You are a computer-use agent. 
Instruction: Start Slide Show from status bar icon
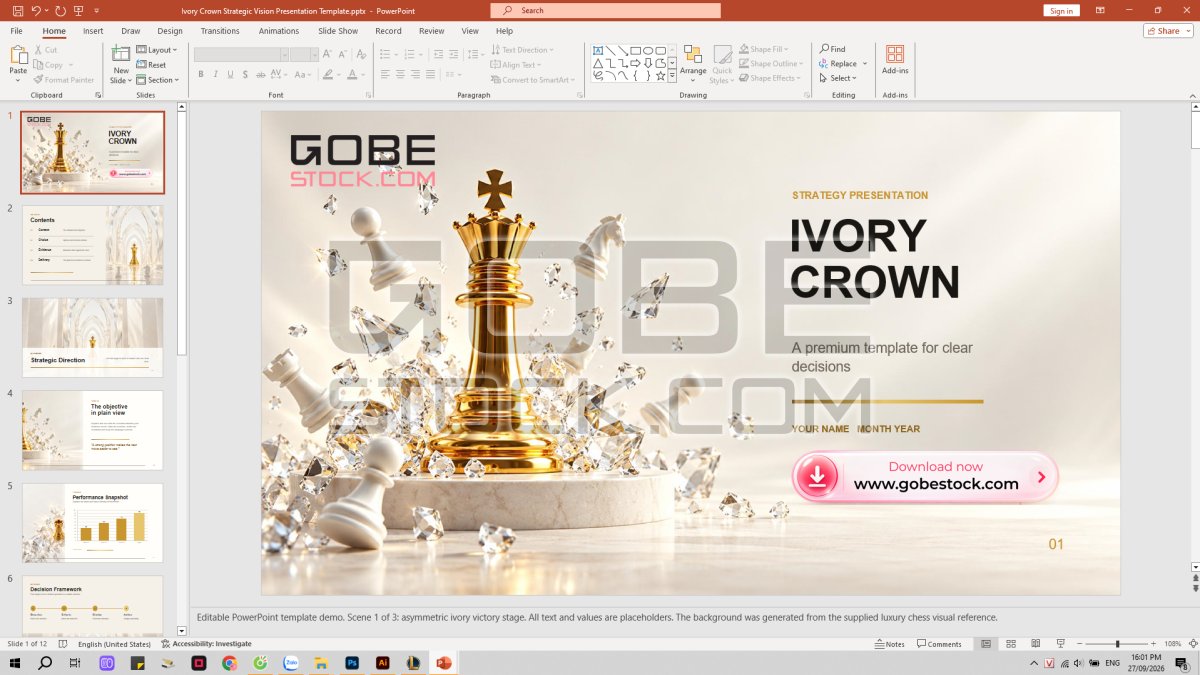[1060, 644]
